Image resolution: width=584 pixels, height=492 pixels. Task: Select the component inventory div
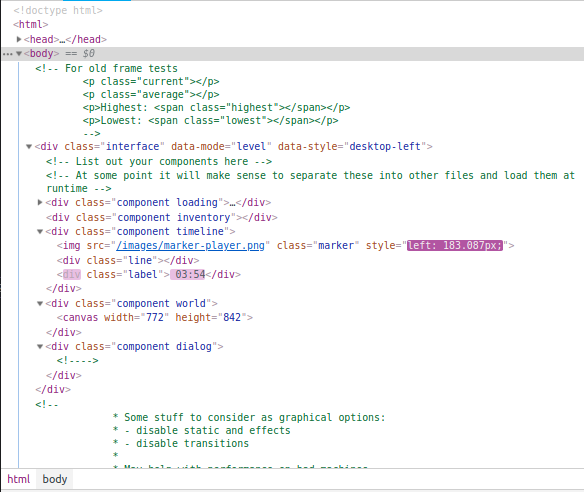pos(162,217)
